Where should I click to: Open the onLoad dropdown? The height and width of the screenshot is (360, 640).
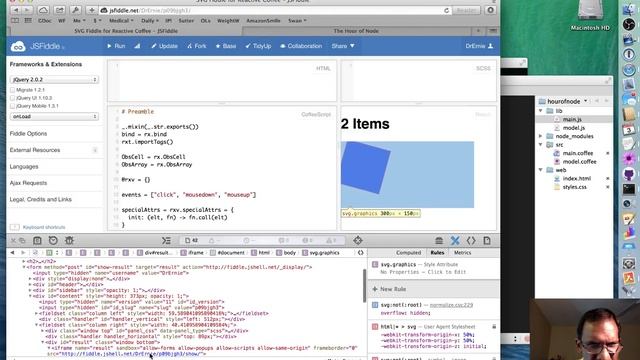pos(54,116)
